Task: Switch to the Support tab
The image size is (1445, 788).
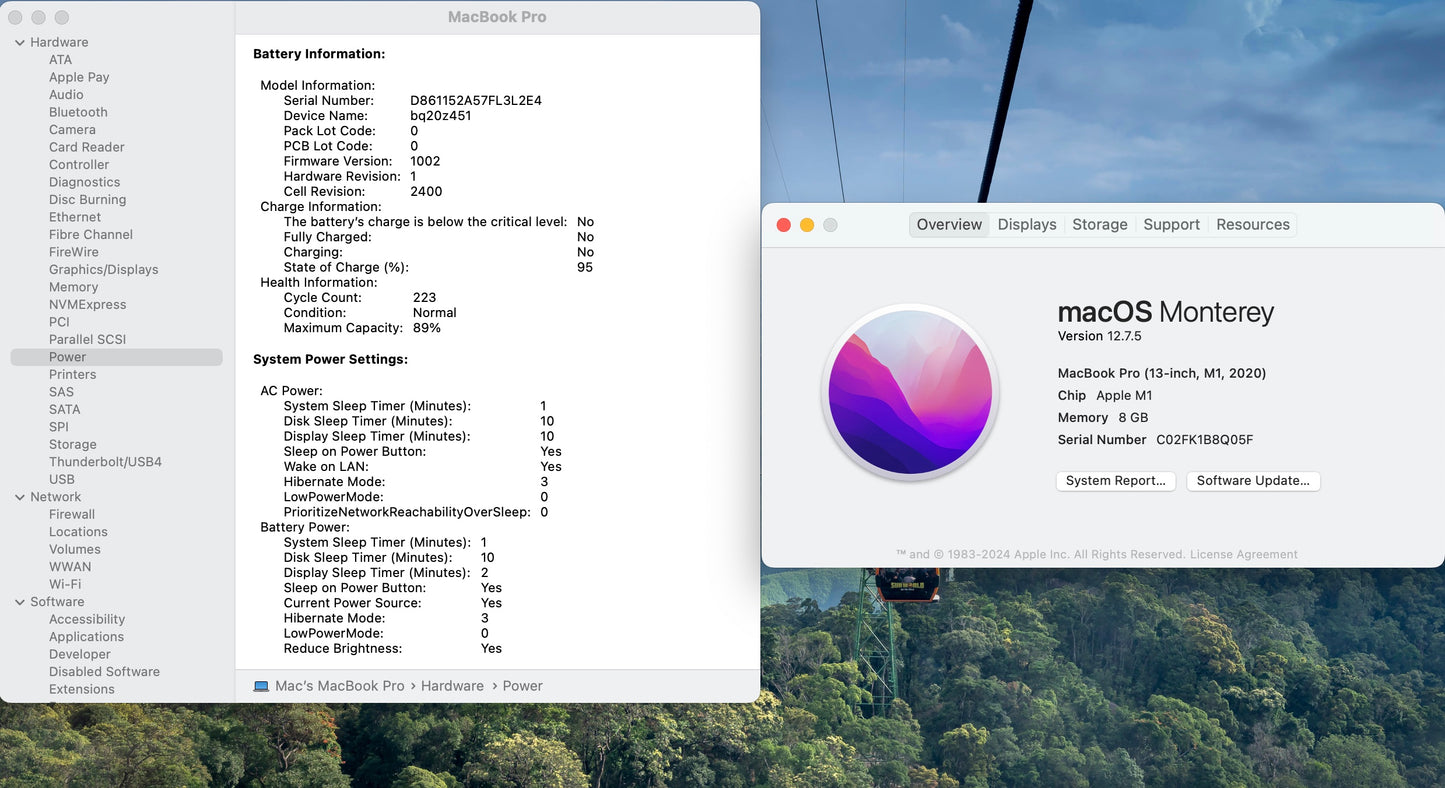Action: pyautogui.click(x=1171, y=225)
